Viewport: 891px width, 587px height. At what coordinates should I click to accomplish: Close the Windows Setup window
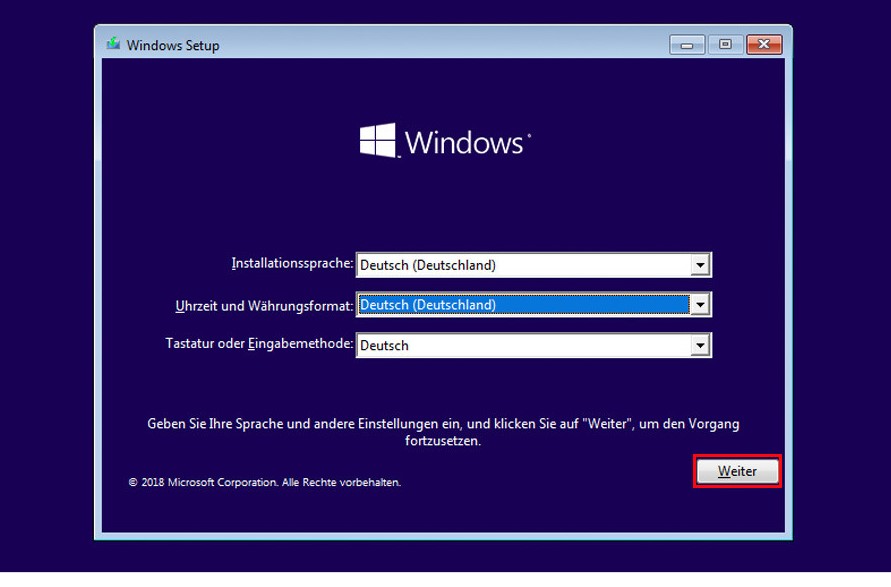[764, 44]
